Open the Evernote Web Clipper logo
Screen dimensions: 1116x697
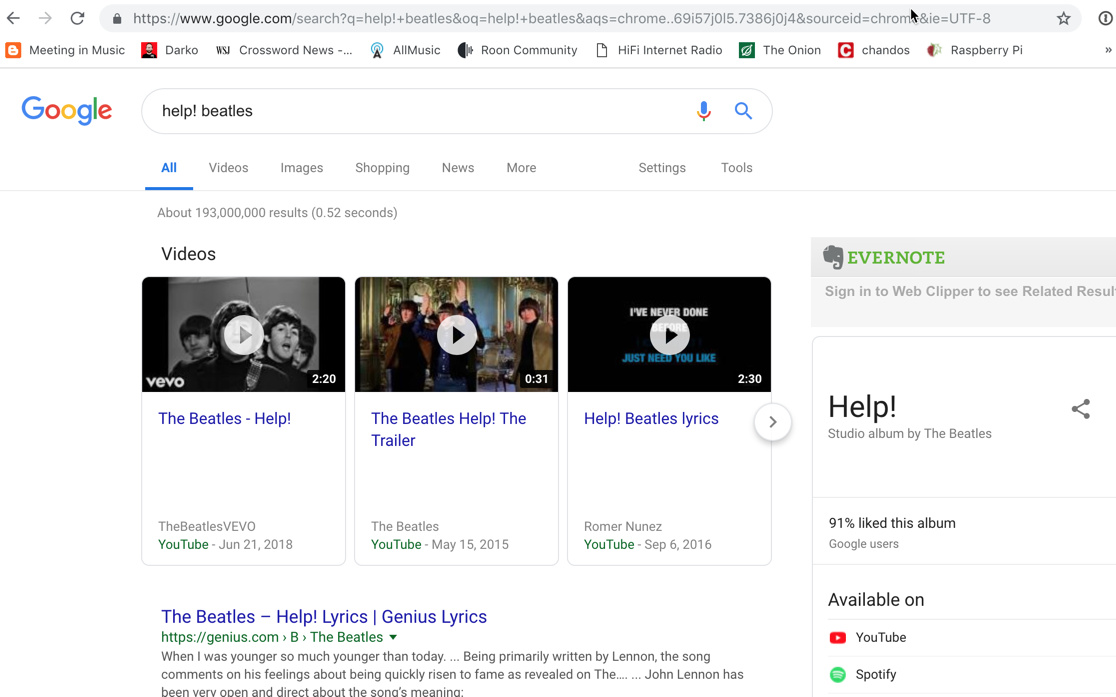click(884, 257)
